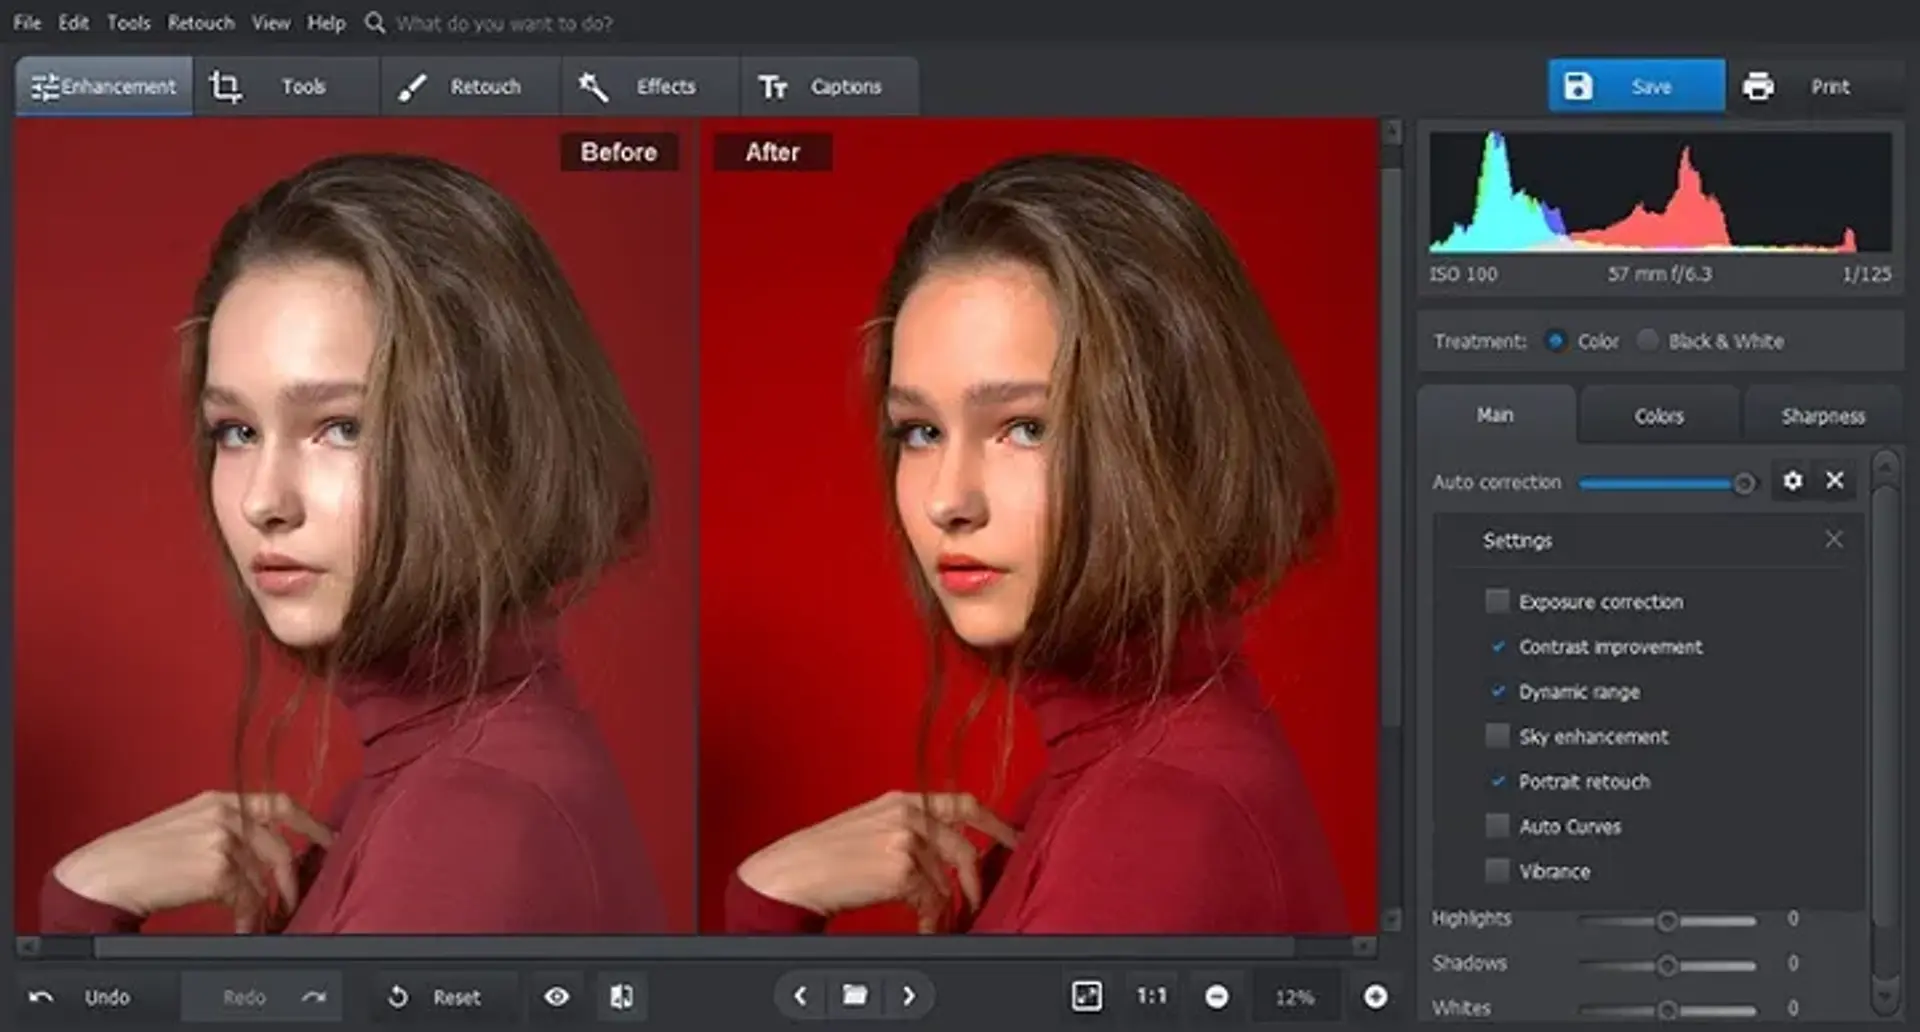This screenshot has height=1032, width=1920.
Task: Click the 'What do you want to do?' search field
Action: [504, 23]
